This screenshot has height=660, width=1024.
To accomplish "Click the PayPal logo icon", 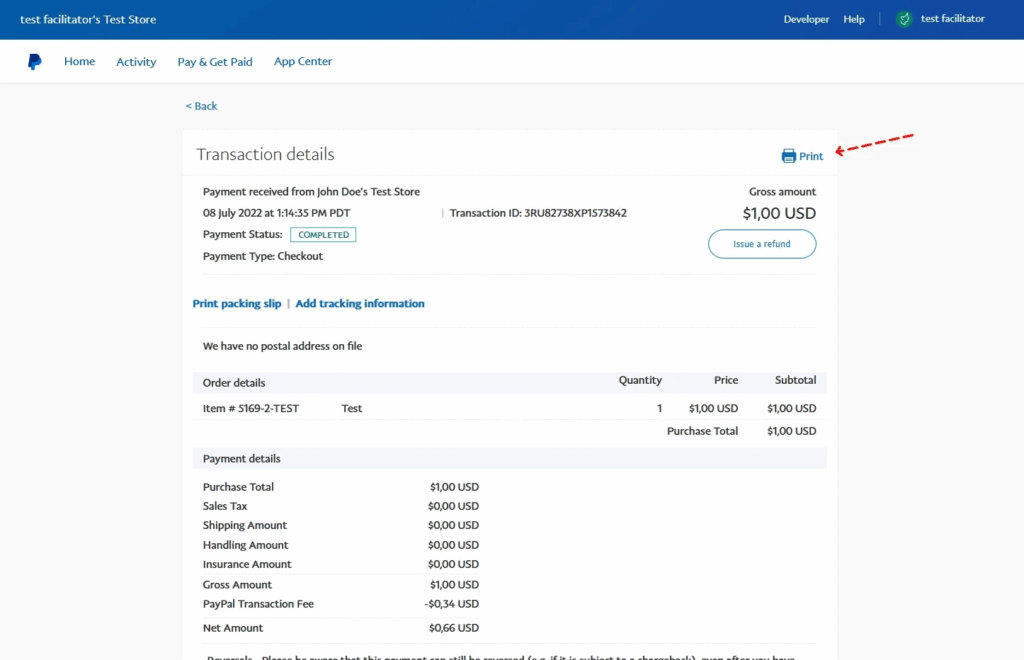I will (35, 62).
